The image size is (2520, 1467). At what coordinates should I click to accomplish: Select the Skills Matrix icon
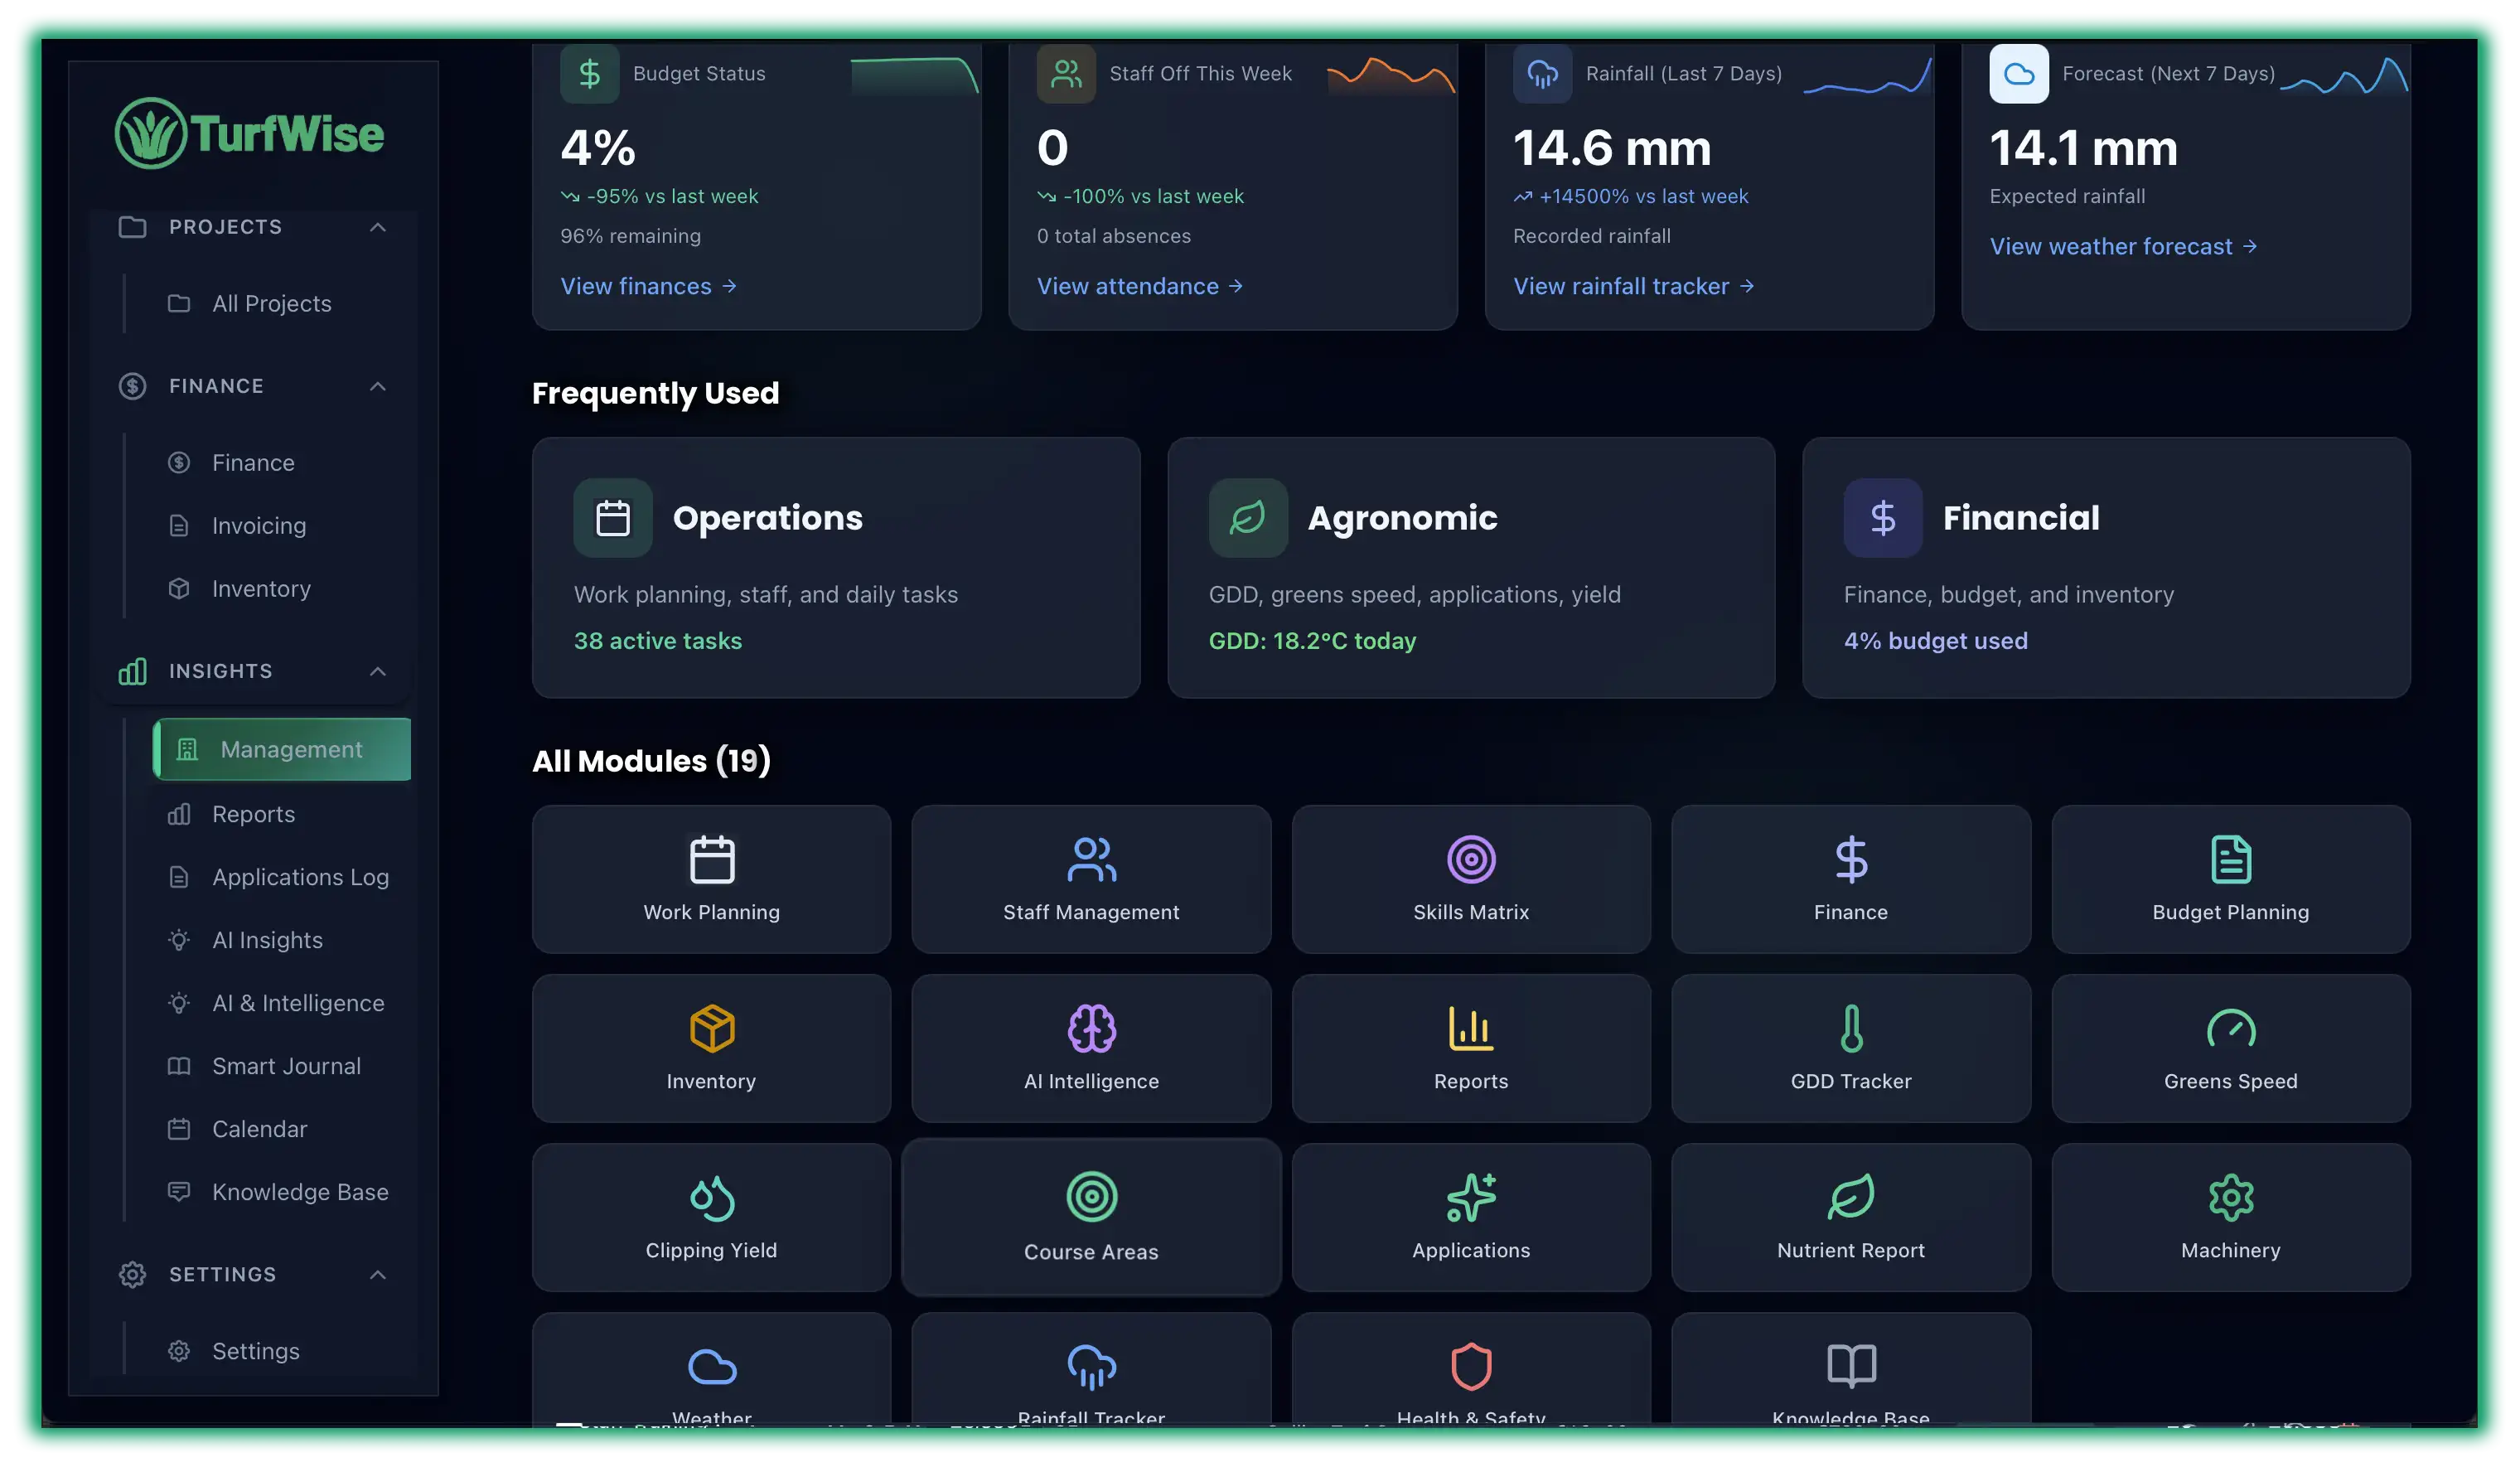tap(1470, 858)
